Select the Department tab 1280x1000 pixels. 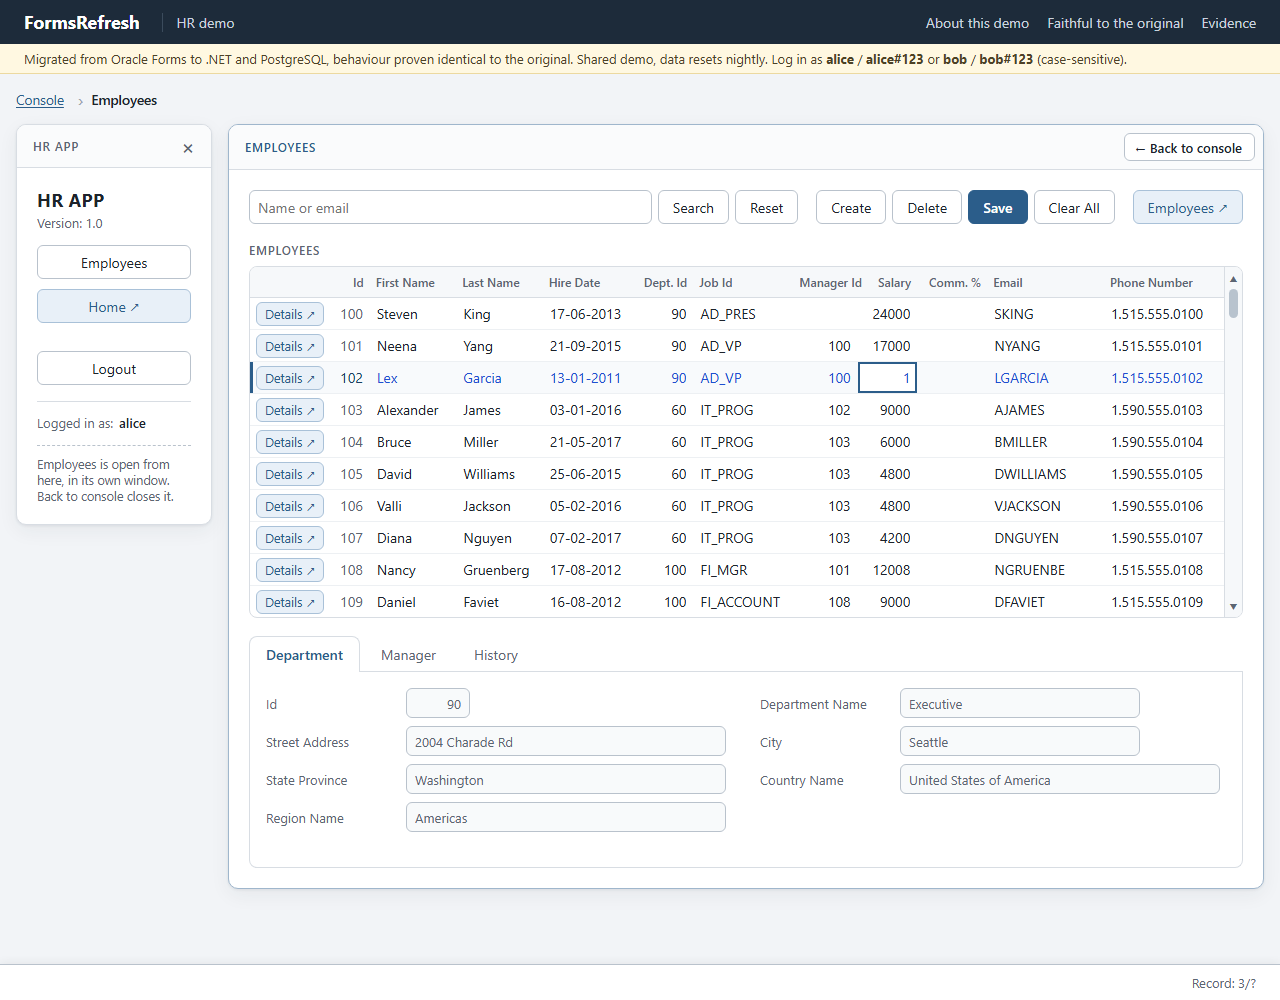pos(304,655)
